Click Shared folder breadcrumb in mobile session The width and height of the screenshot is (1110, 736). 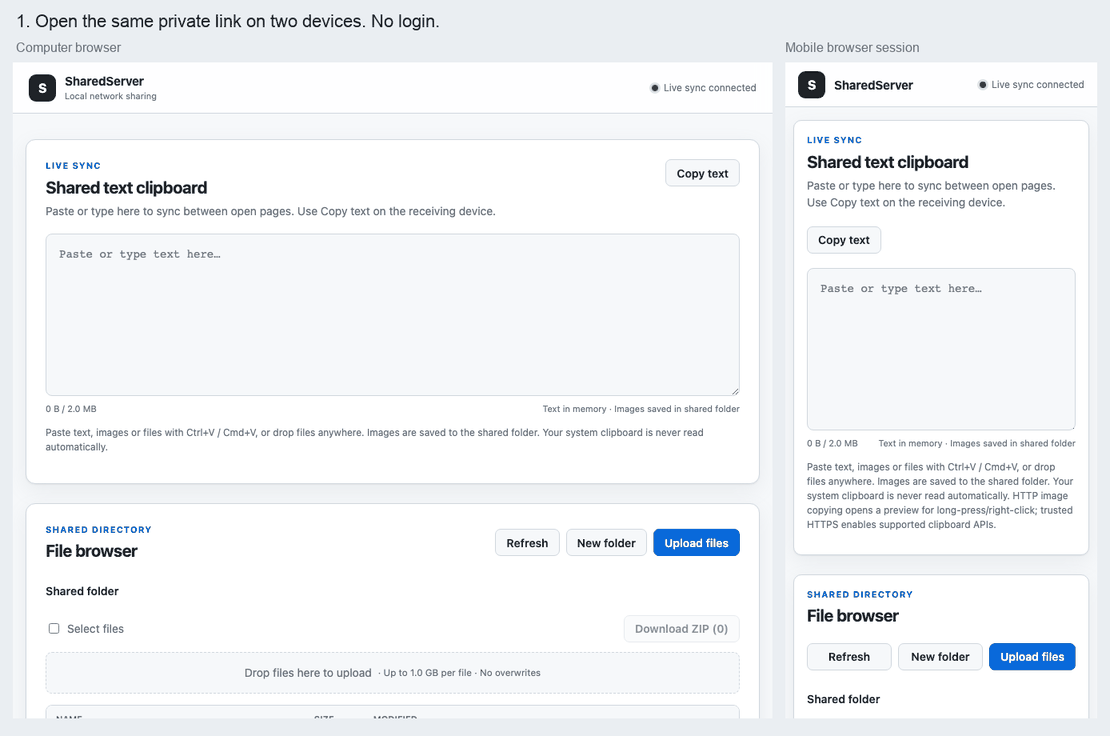843,699
